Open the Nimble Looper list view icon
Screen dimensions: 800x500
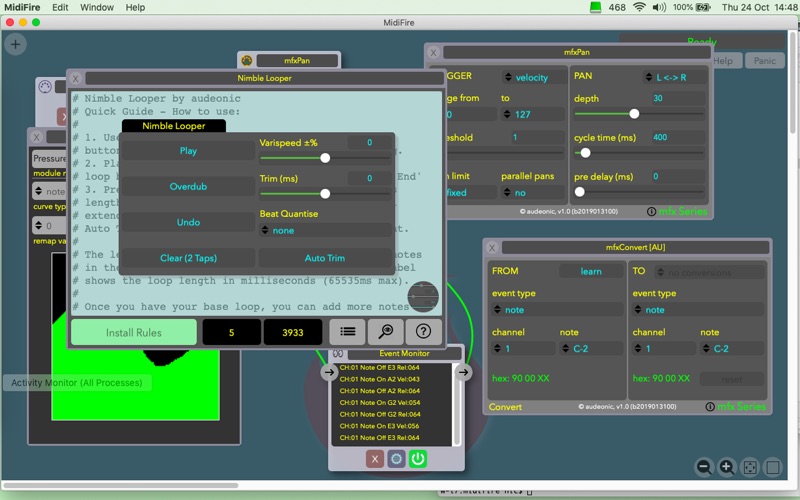347,332
